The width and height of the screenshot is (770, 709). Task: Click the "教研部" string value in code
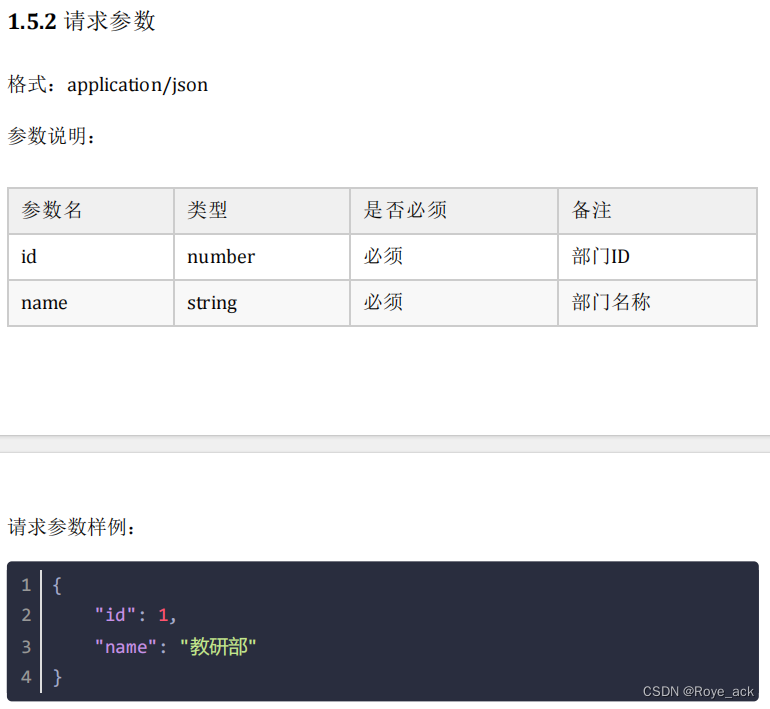coord(219,647)
